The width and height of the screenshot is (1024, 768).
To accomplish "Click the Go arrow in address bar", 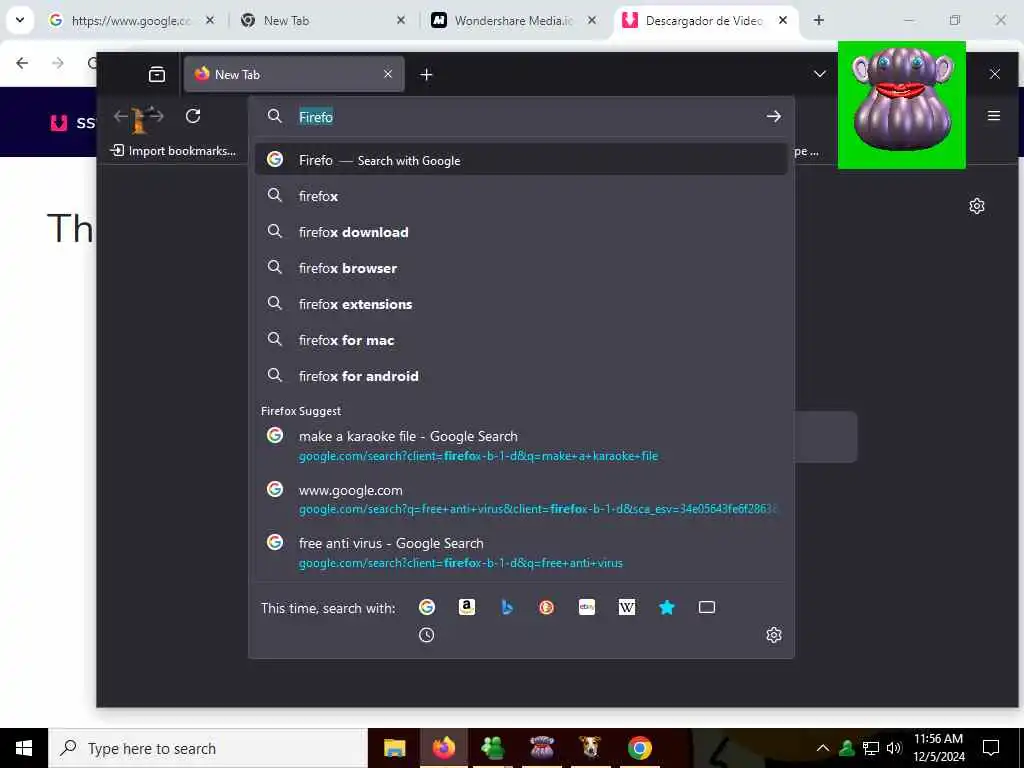I will [x=773, y=116].
